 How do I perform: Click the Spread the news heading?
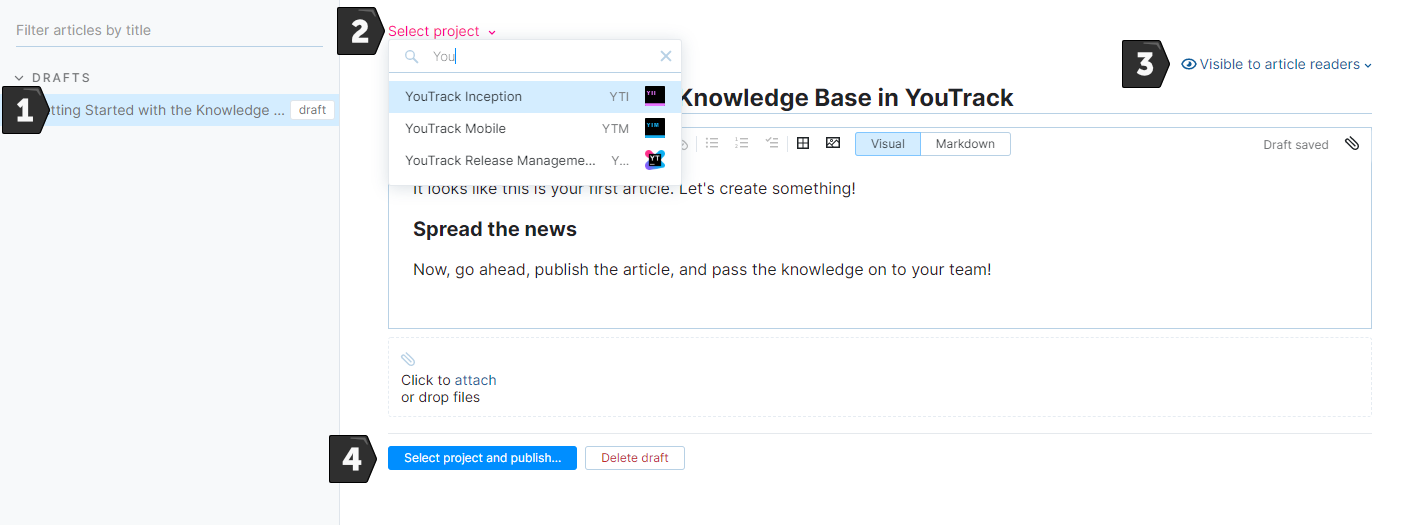pyautogui.click(x=495, y=229)
